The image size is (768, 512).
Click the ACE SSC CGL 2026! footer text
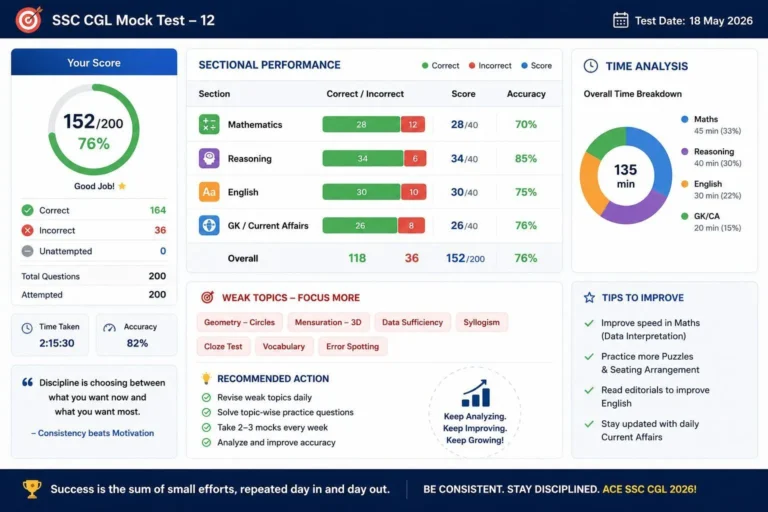tap(649, 489)
